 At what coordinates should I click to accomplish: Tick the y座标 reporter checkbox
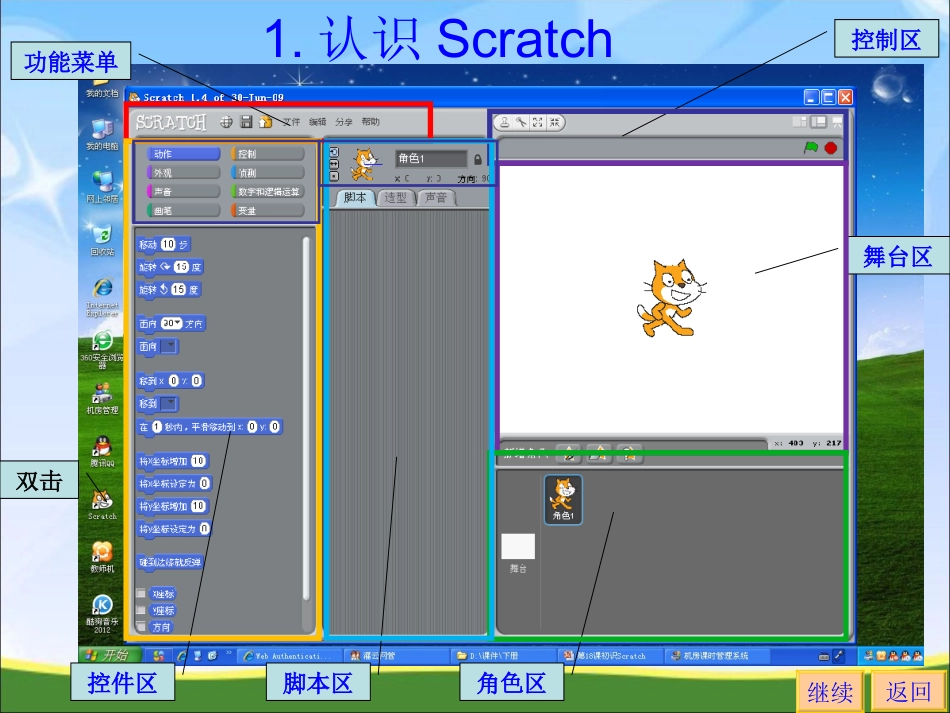click(x=141, y=610)
